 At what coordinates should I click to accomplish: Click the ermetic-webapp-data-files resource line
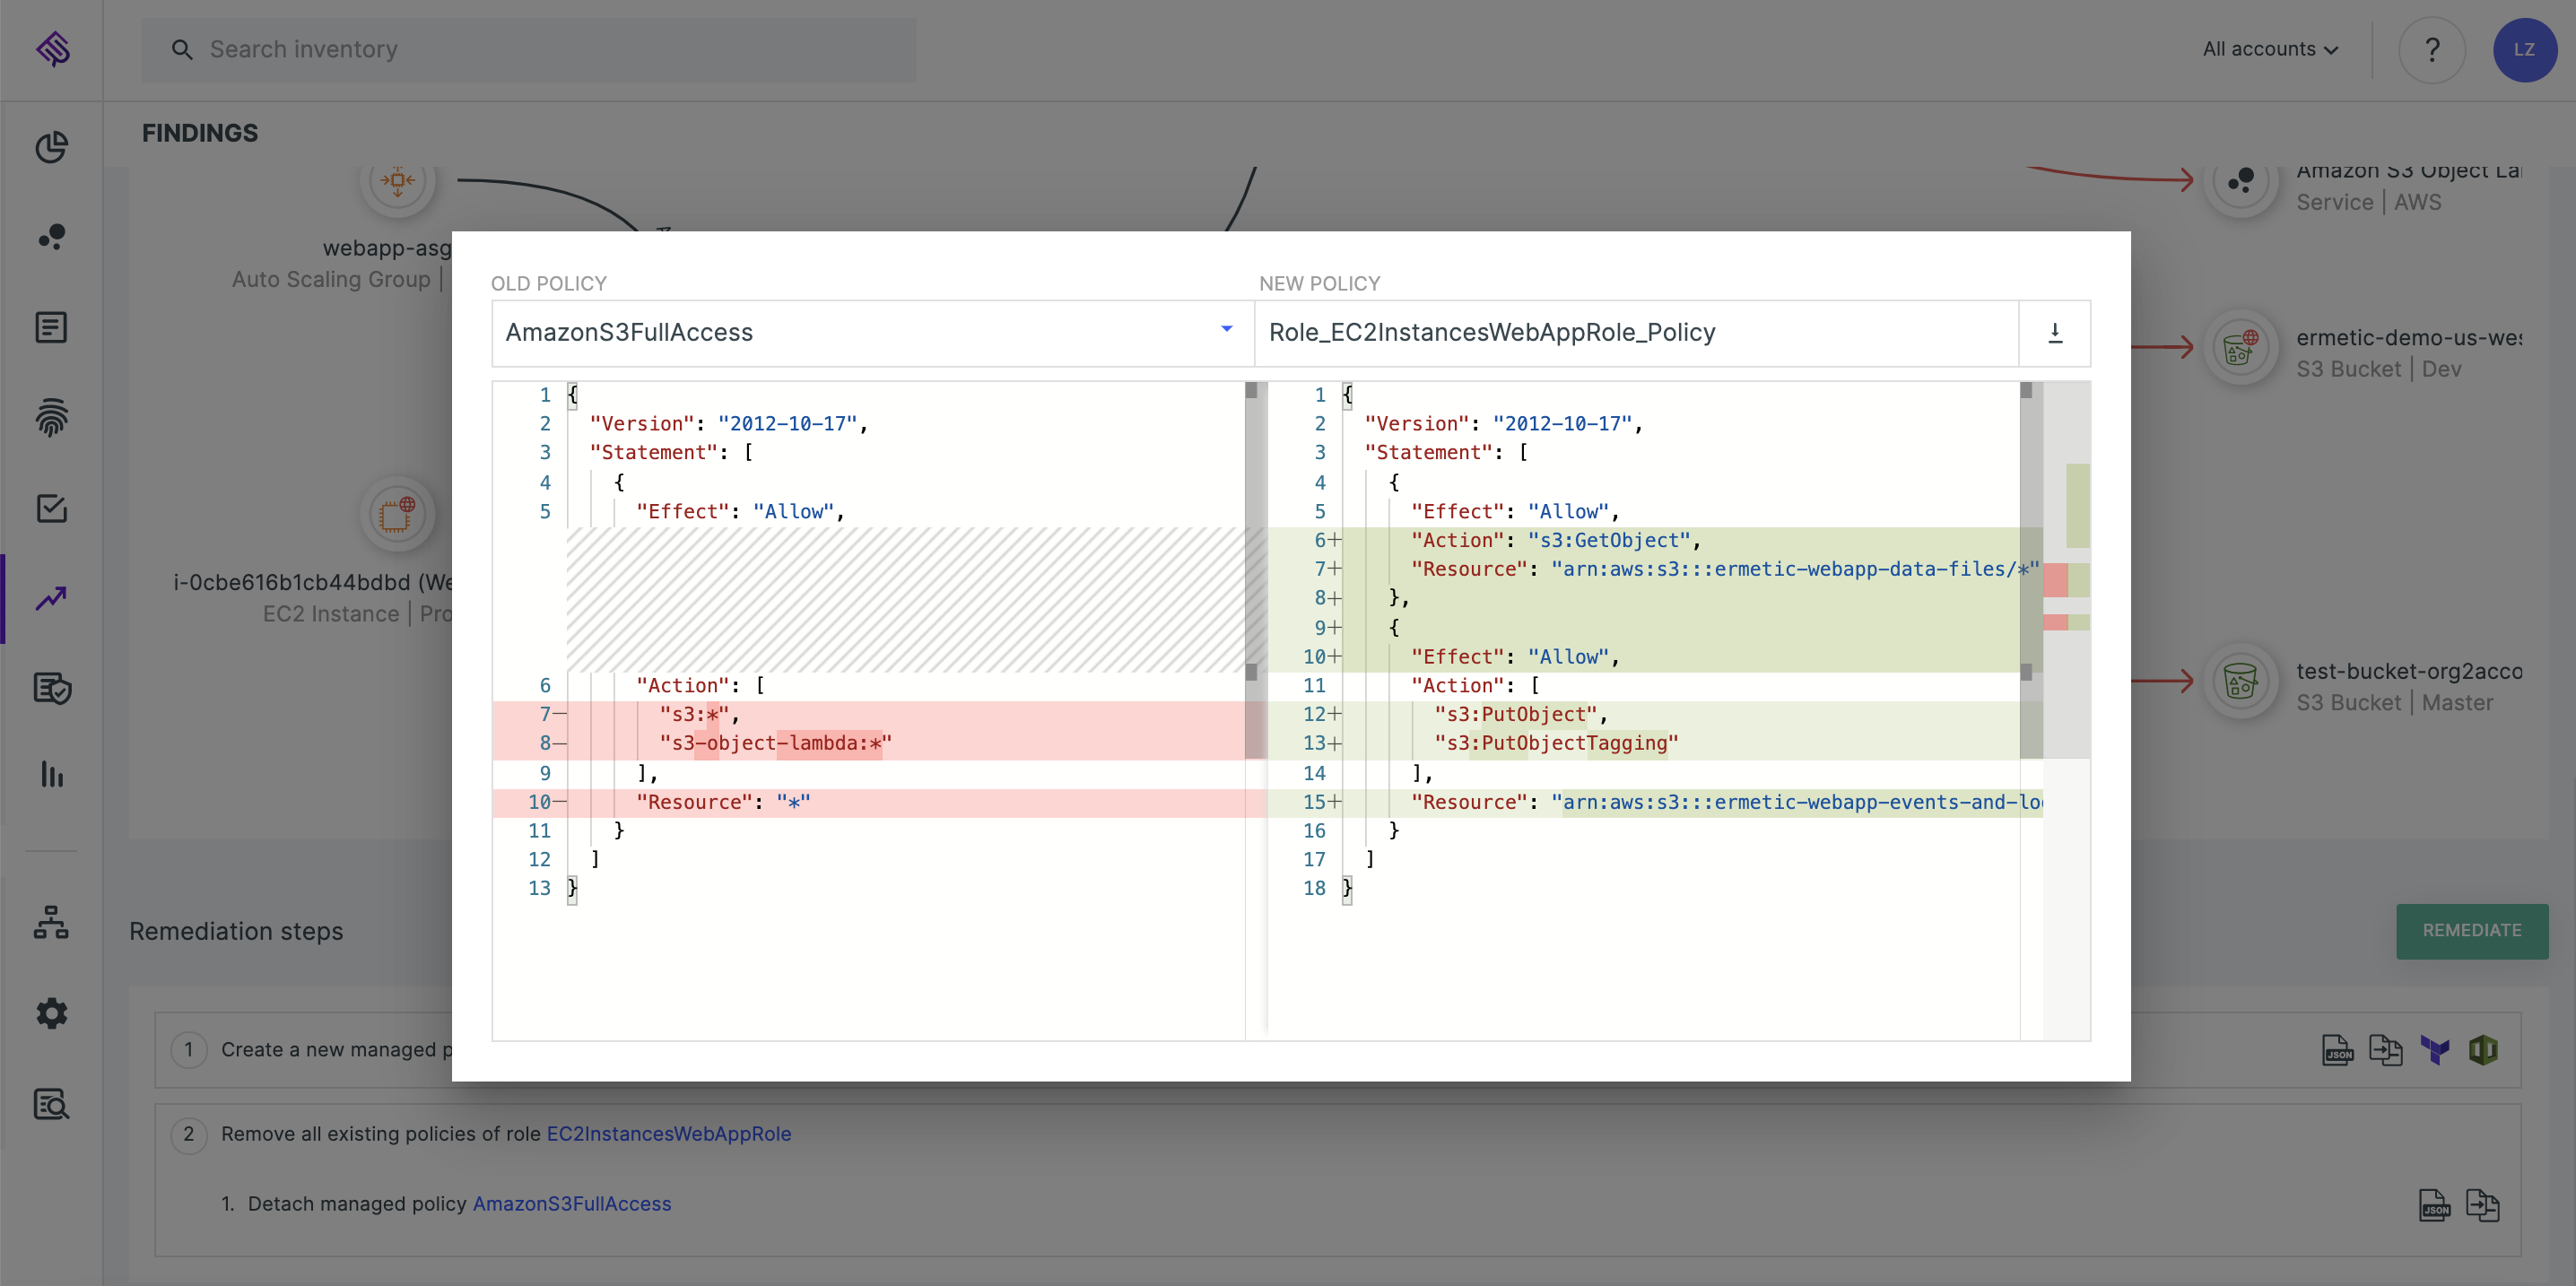tap(1655, 570)
